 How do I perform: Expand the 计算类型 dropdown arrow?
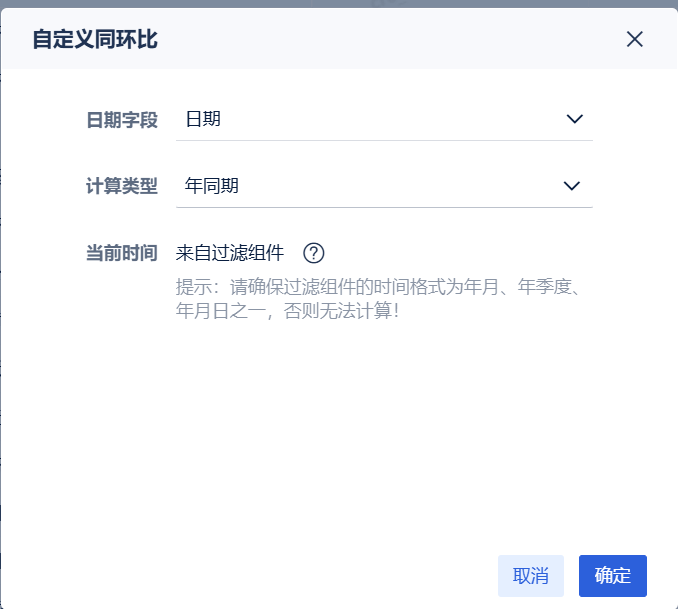pos(572,186)
